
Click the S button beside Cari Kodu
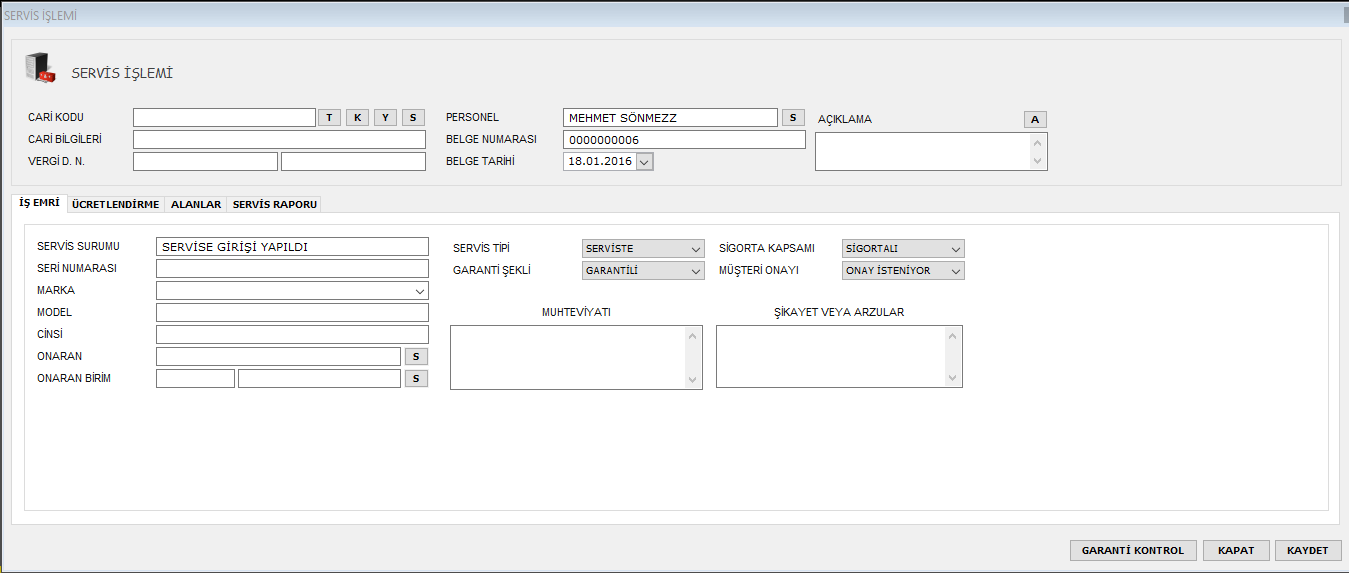pyautogui.click(x=413, y=118)
